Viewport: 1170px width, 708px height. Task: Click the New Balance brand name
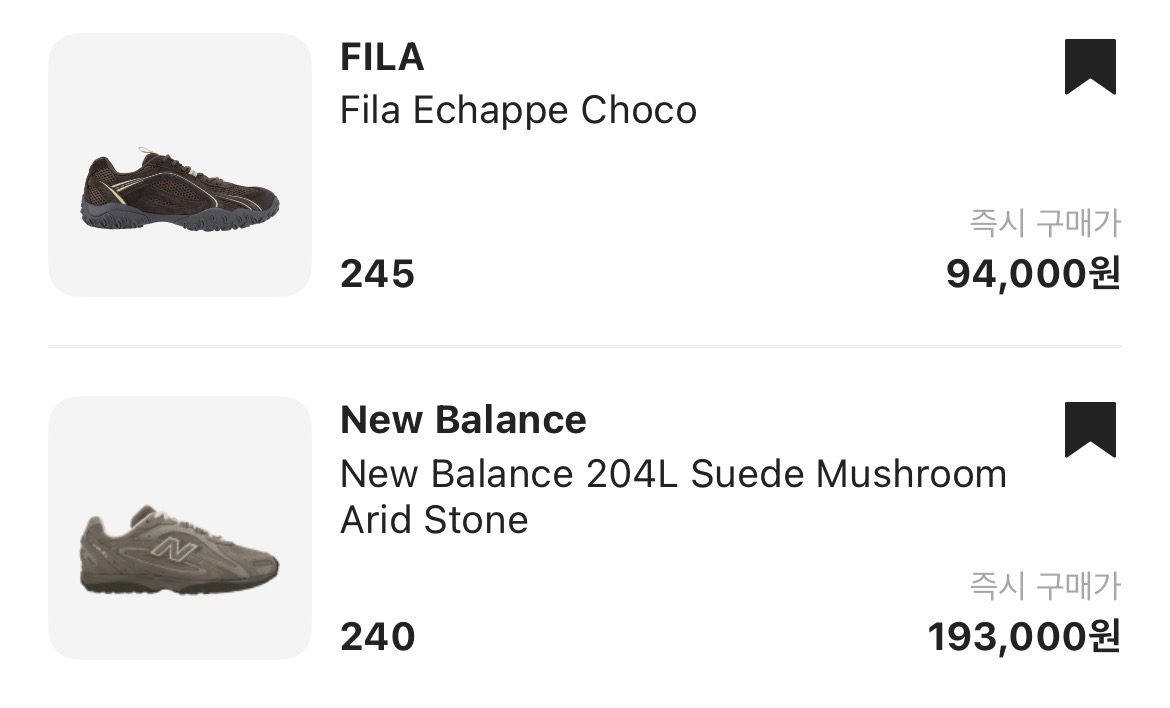click(463, 420)
